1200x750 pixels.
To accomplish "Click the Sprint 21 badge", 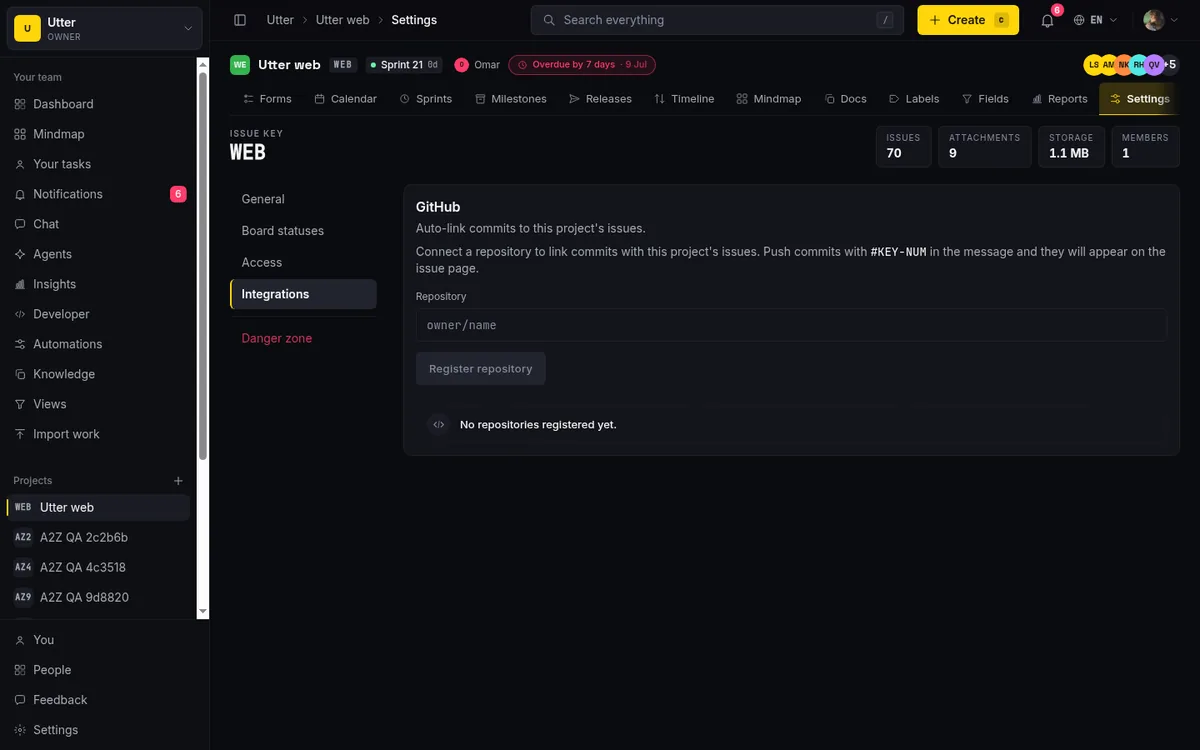I will [405, 65].
